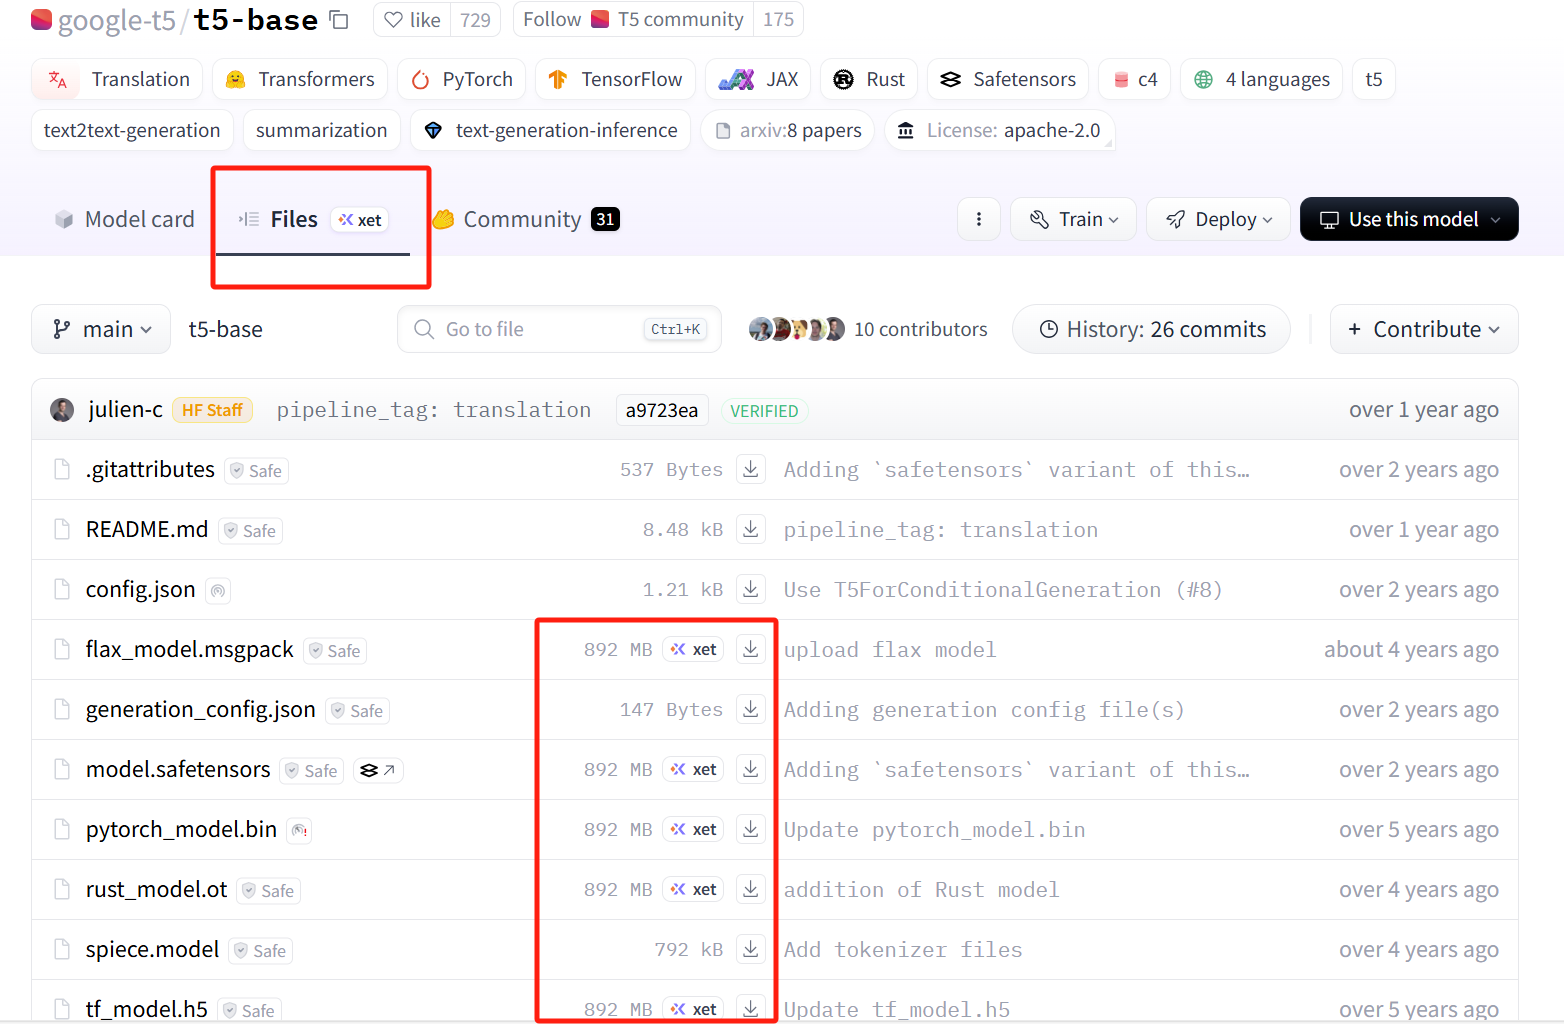Focus the Go to file search field
This screenshot has width=1564, height=1024.
tap(559, 329)
